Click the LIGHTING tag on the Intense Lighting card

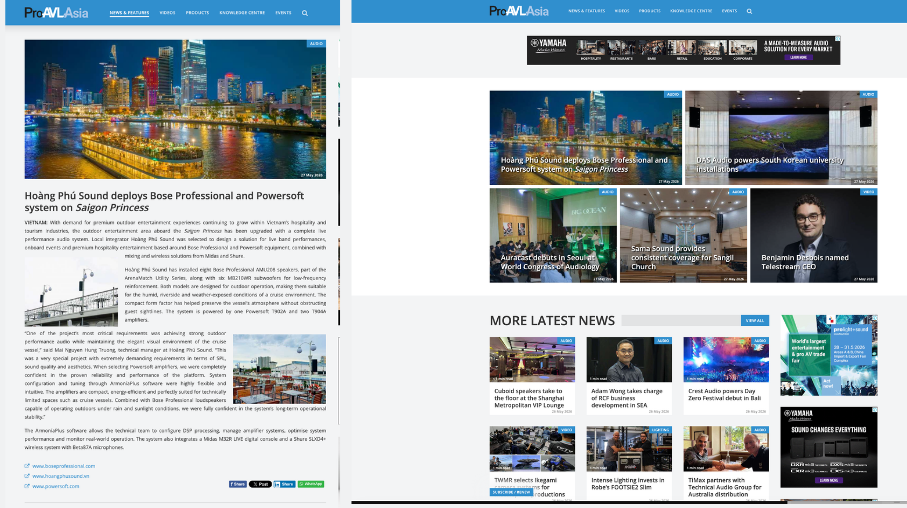point(660,430)
